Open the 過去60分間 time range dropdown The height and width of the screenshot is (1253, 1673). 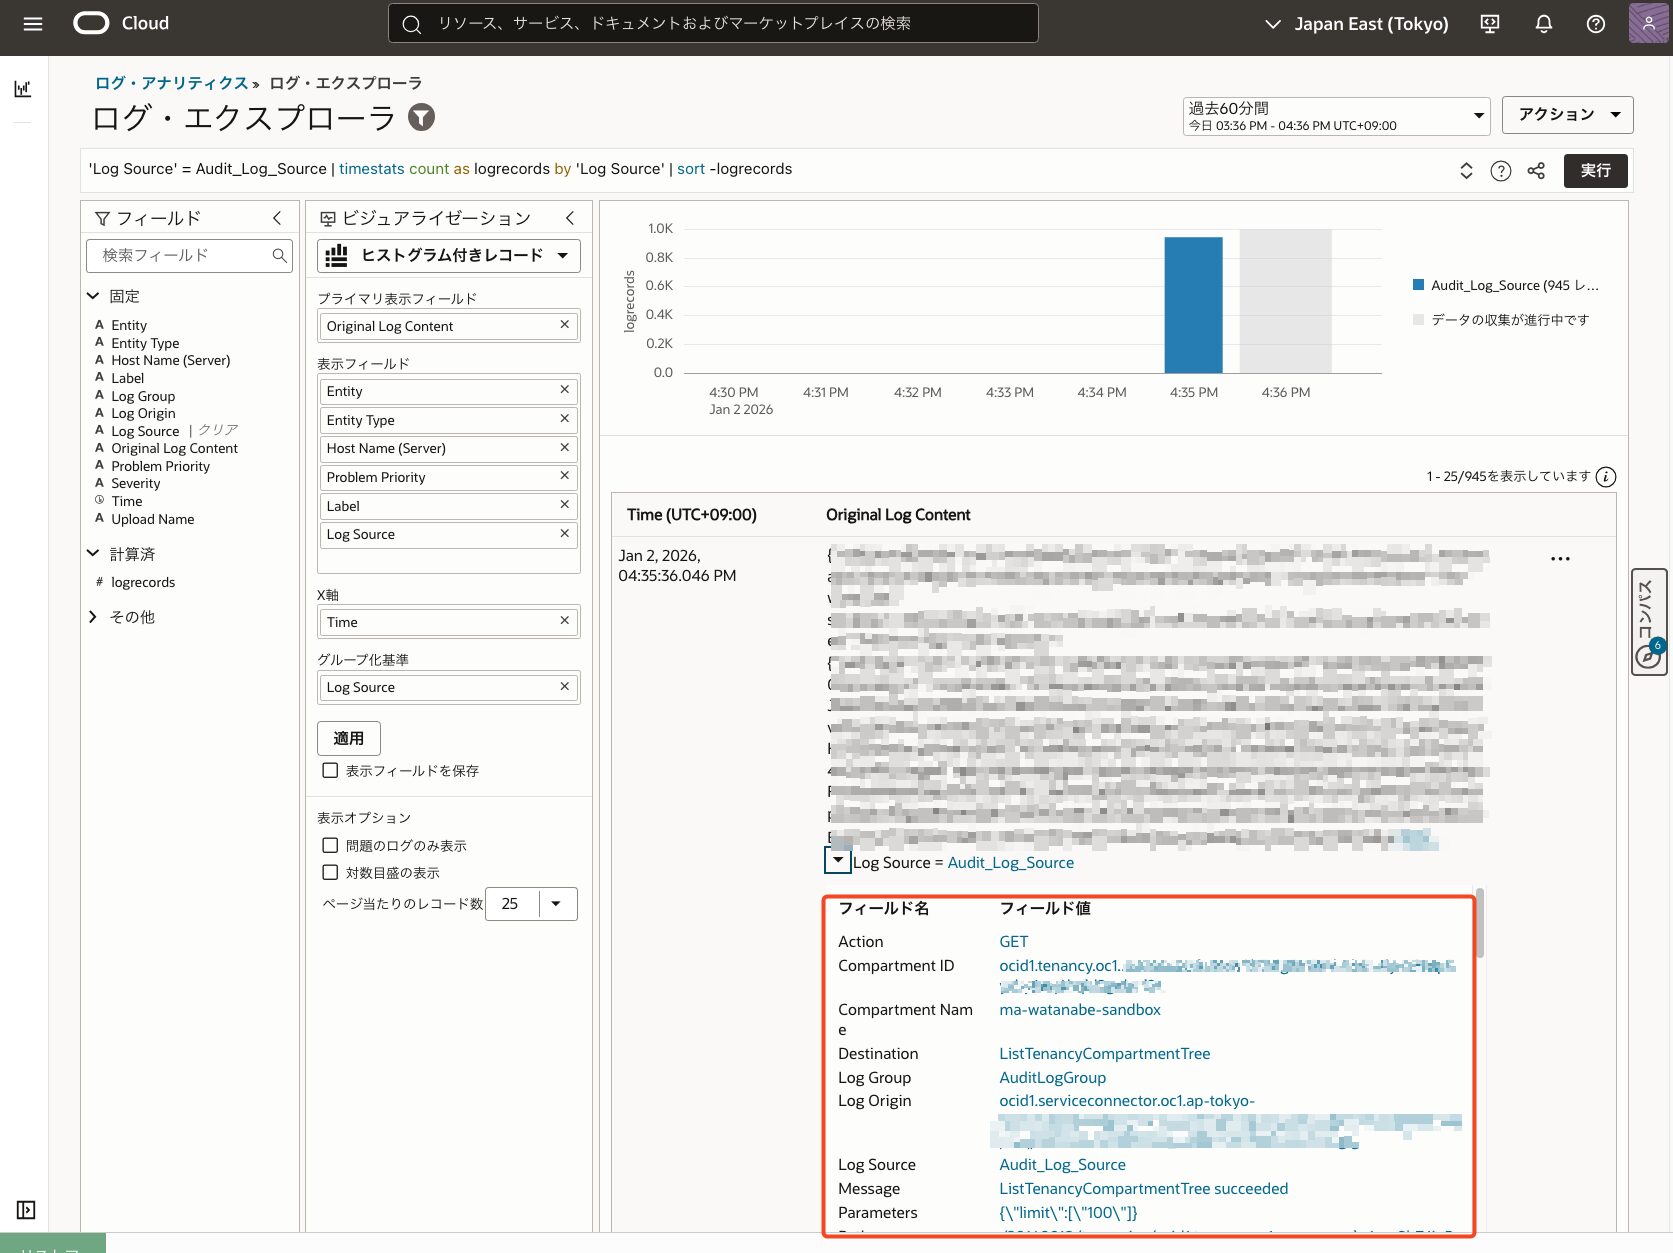pyautogui.click(x=1335, y=116)
